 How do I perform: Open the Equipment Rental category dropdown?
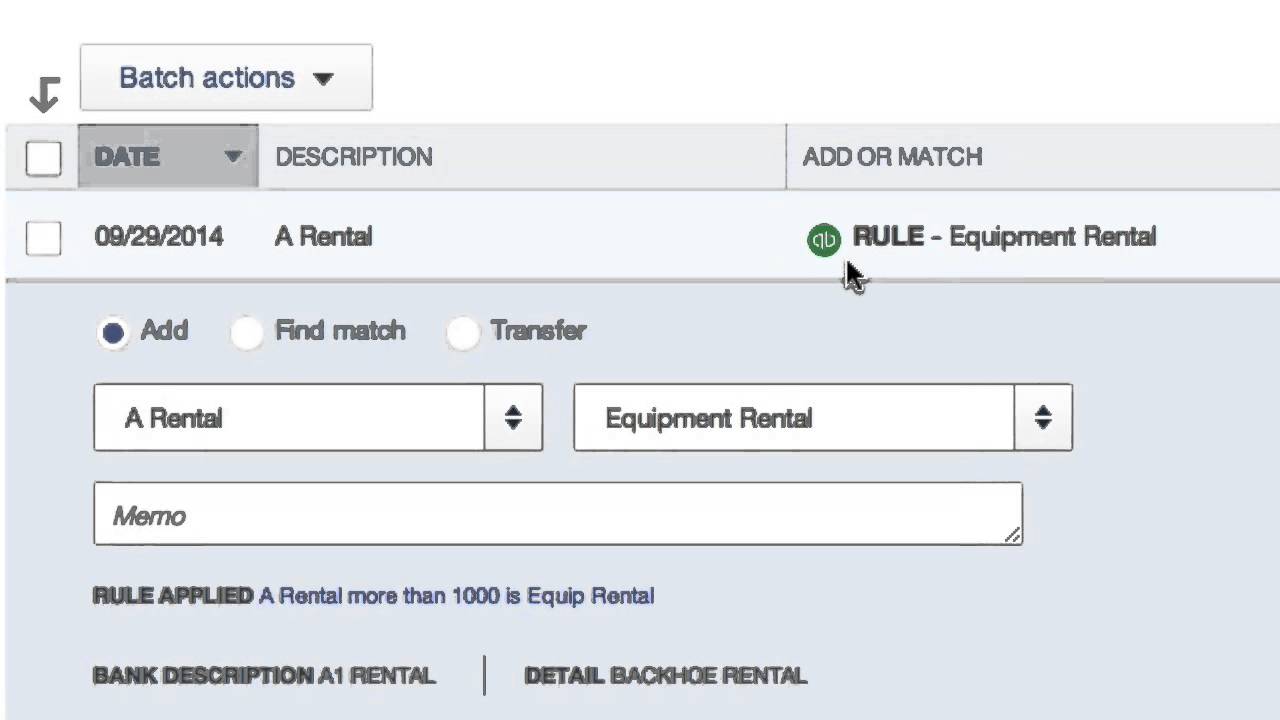[x=1043, y=418]
